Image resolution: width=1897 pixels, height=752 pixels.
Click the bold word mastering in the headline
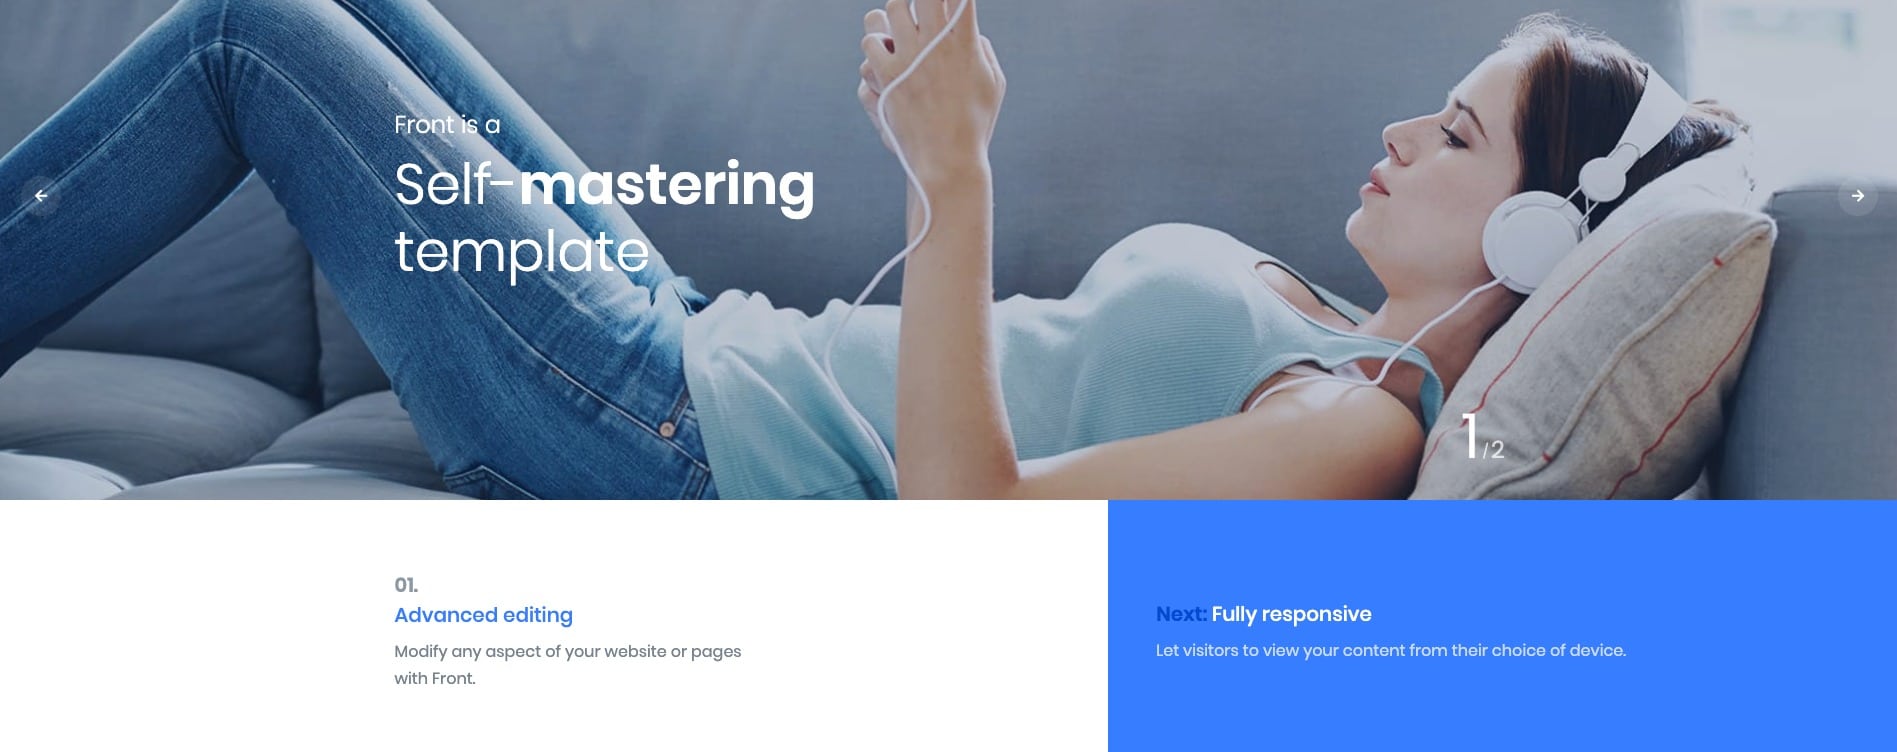667,186
